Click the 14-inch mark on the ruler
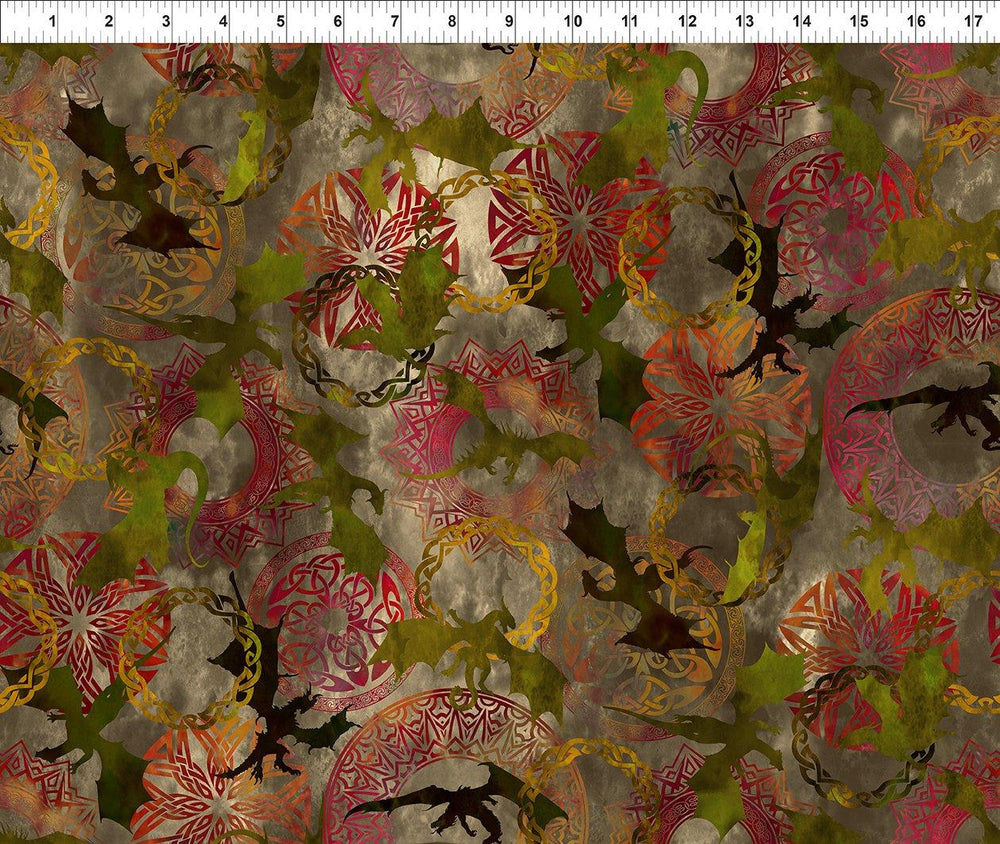 point(801,20)
